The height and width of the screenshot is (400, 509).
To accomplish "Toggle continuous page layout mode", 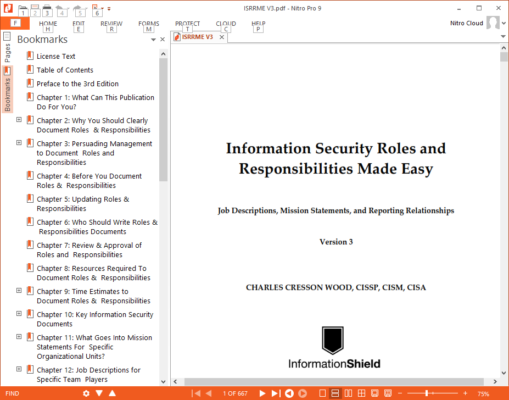I will 335,393.
